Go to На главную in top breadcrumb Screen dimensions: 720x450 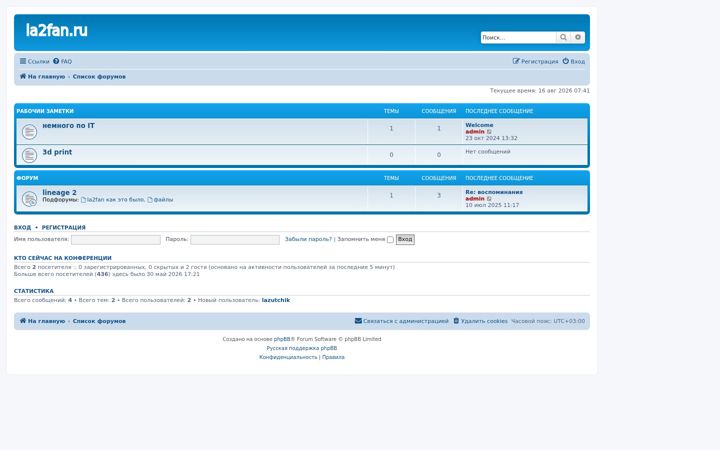(42, 77)
